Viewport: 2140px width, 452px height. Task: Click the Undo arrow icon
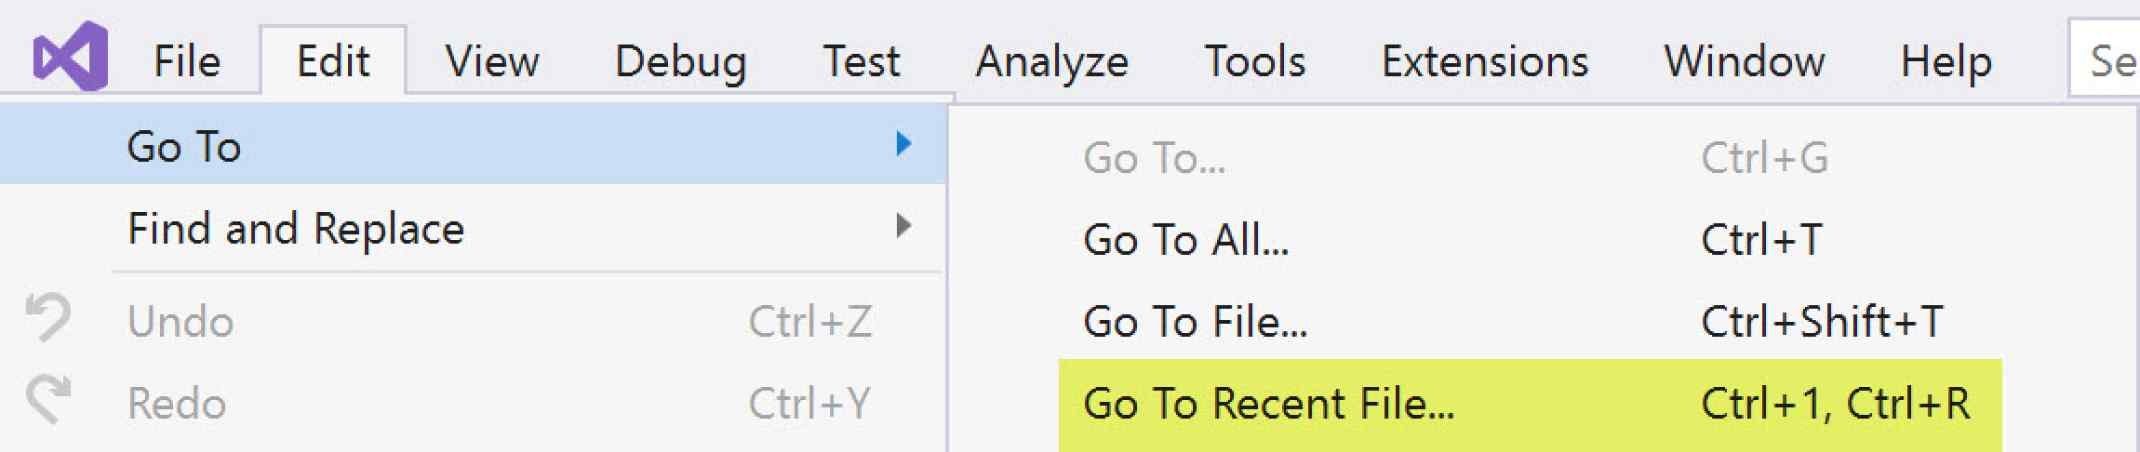tap(48, 318)
